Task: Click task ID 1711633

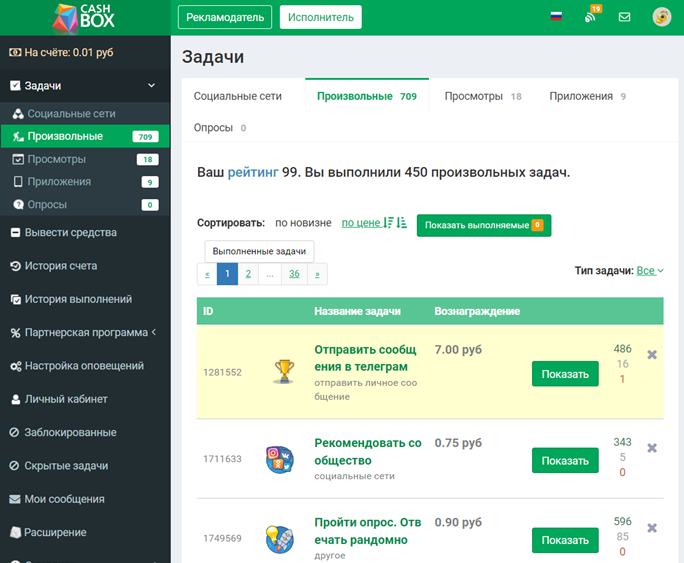Action: point(222,459)
